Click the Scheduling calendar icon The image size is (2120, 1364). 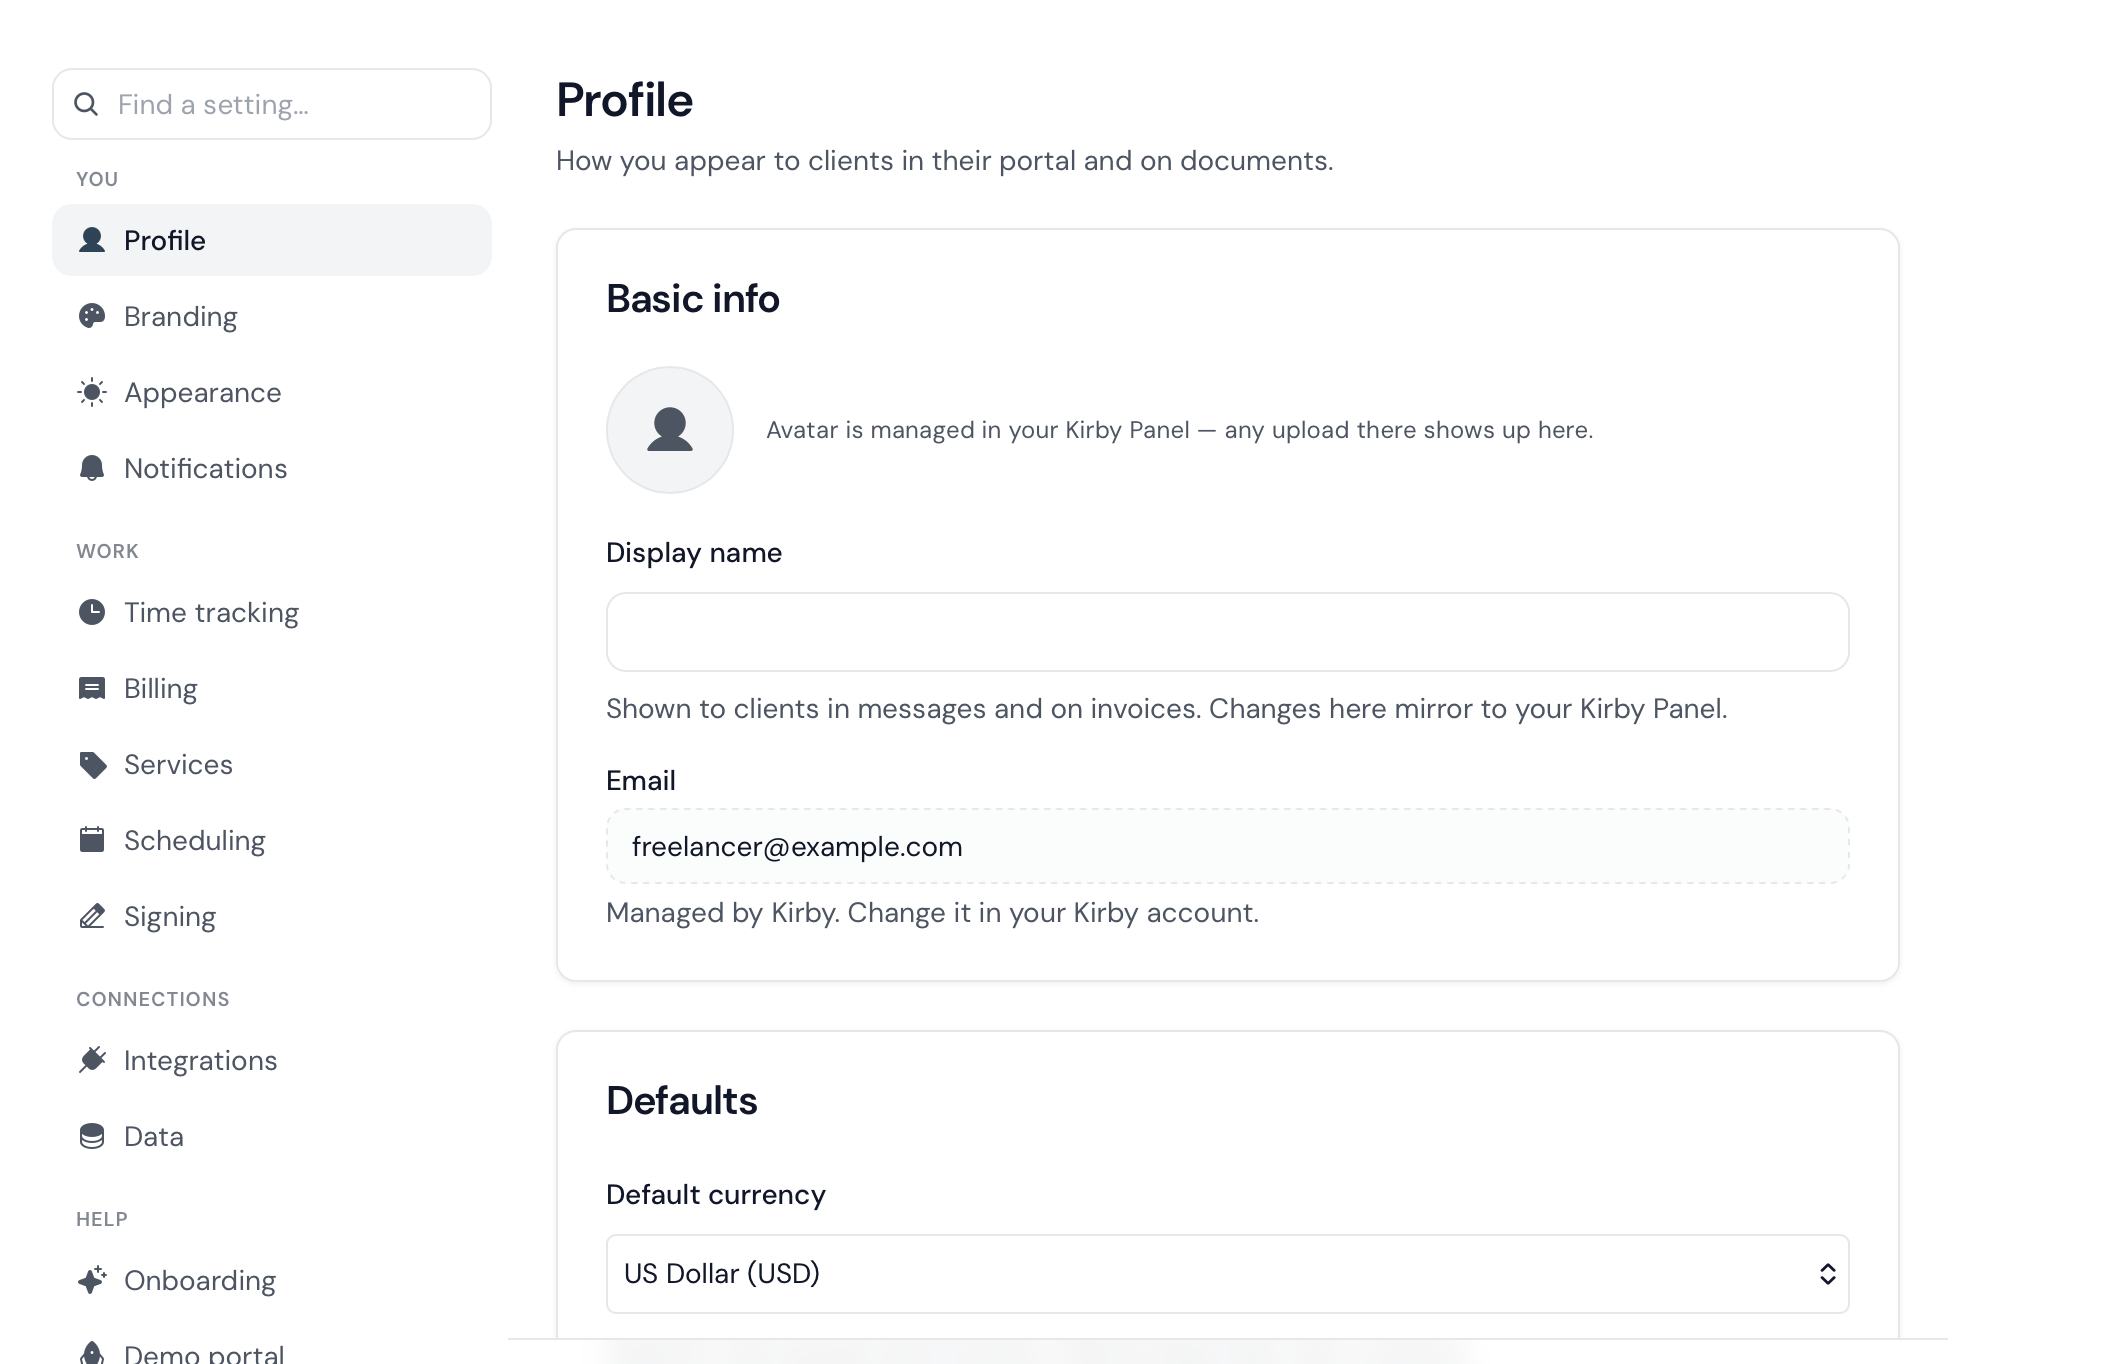(x=92, y=840)
